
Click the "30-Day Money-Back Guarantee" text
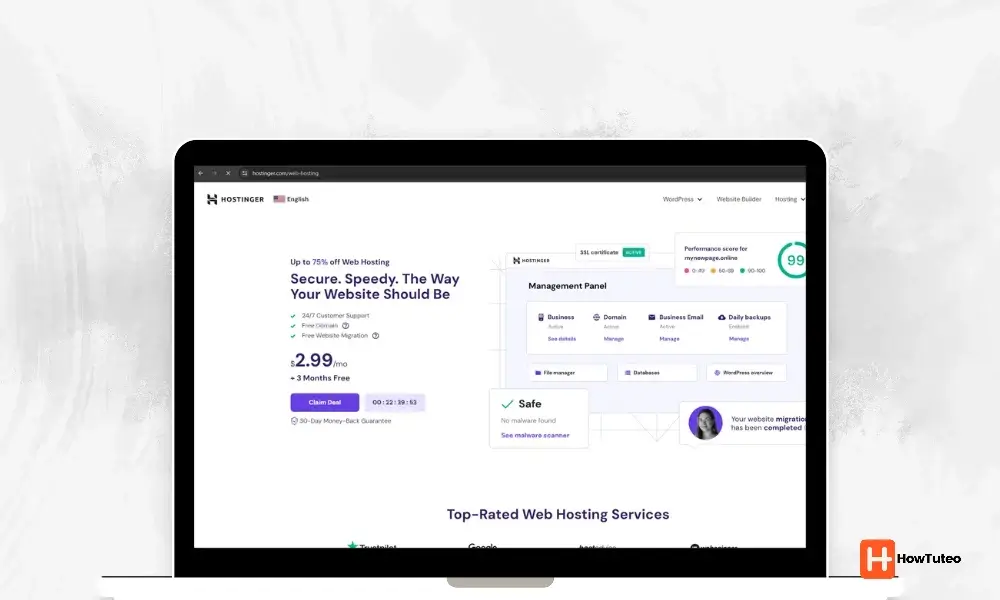346,421
